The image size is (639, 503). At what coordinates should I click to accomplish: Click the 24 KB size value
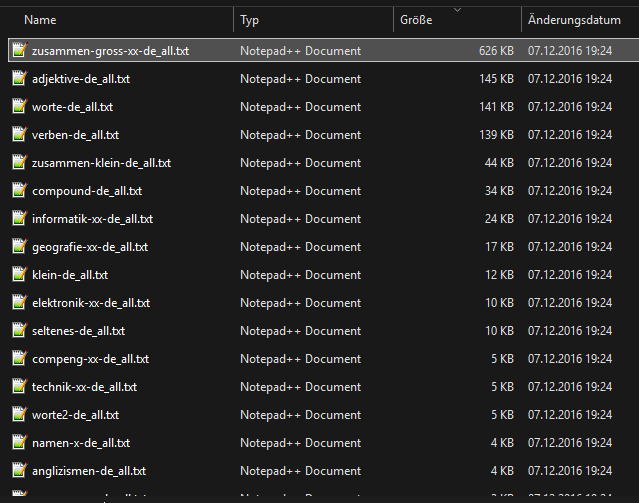(499, 219)
